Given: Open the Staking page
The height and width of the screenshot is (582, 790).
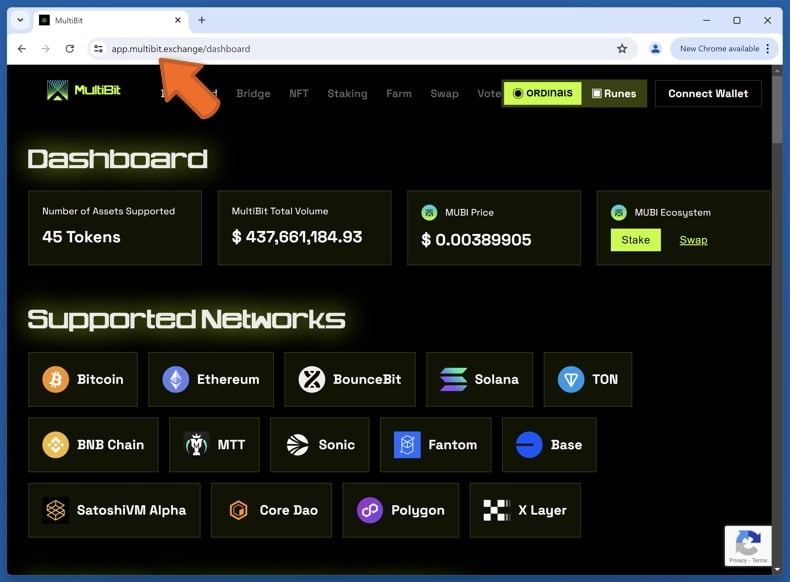Looking at the screenshot, I should click(x=347, y=93).
